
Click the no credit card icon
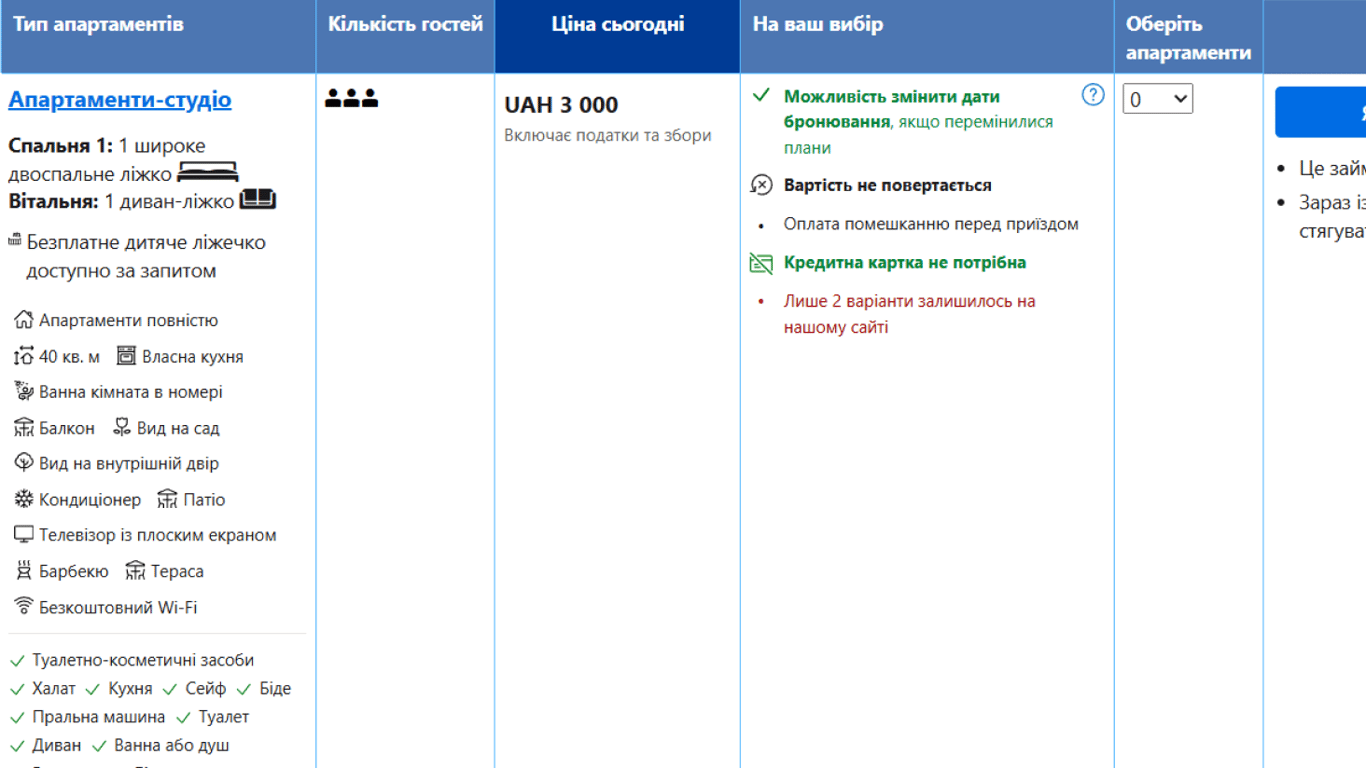[x=762, y=263]
